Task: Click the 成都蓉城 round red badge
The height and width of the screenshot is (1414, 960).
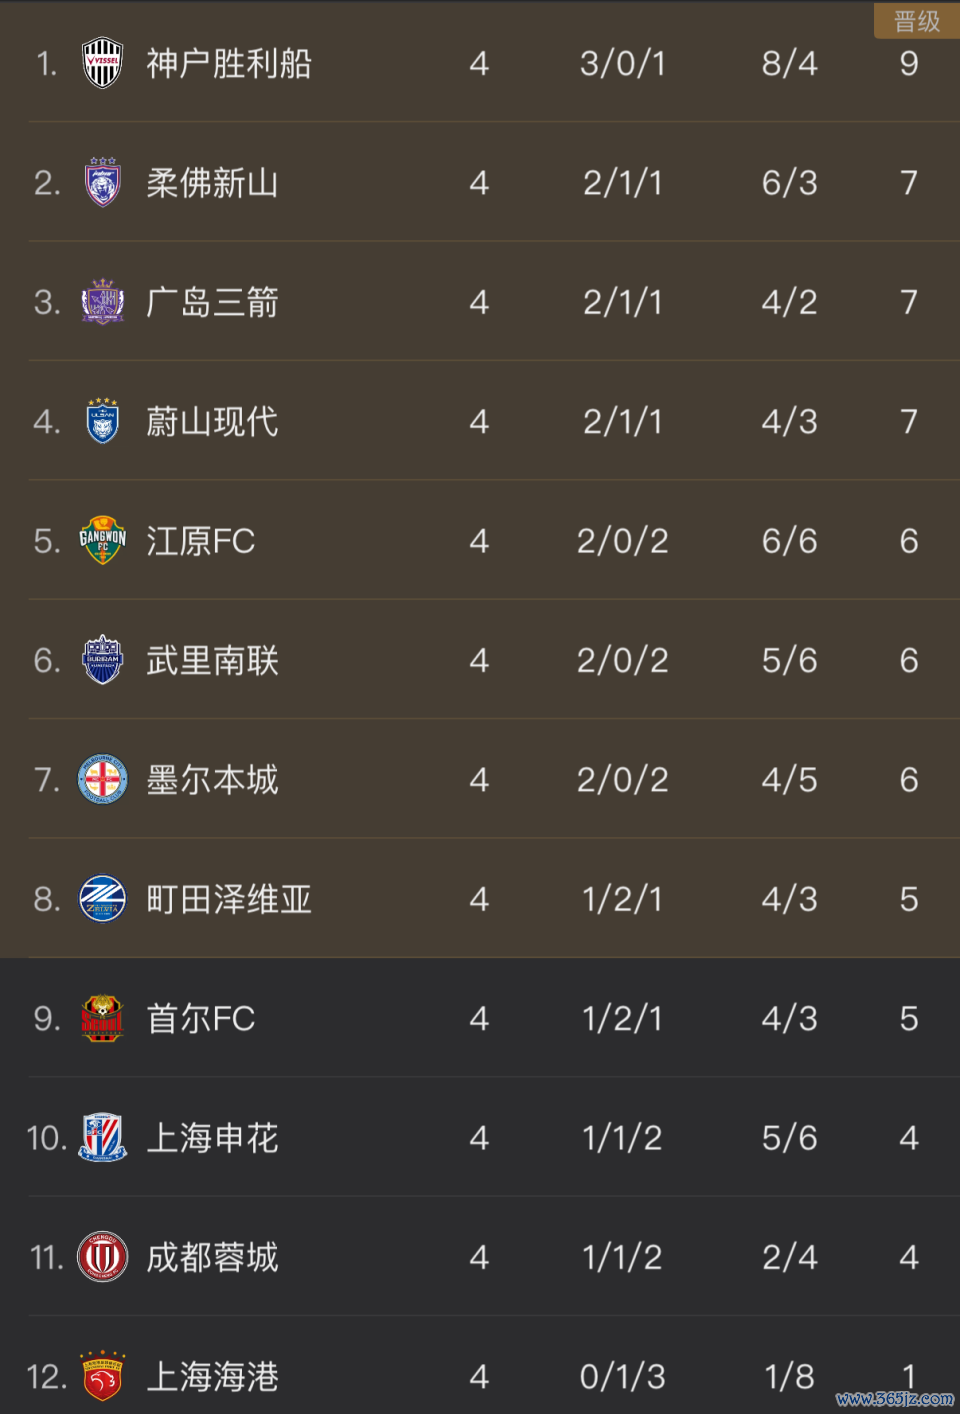Action: (x=102, y=1257)
